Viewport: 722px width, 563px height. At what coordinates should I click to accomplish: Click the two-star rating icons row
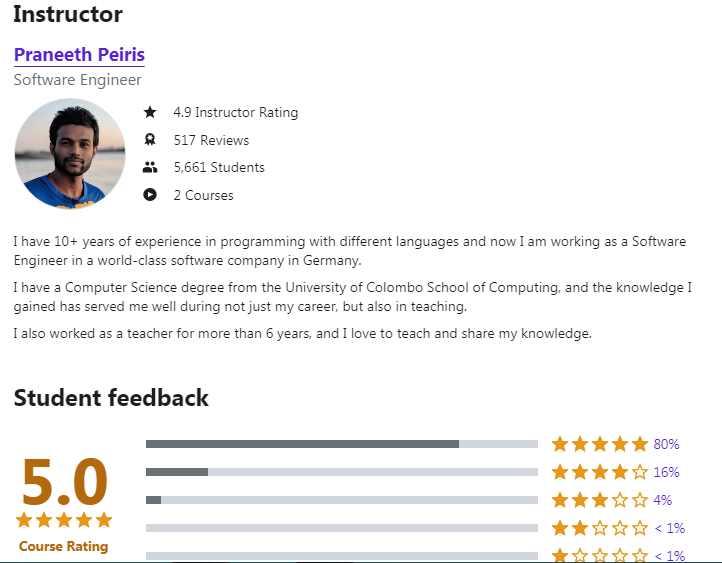click(x=600, y=528)
